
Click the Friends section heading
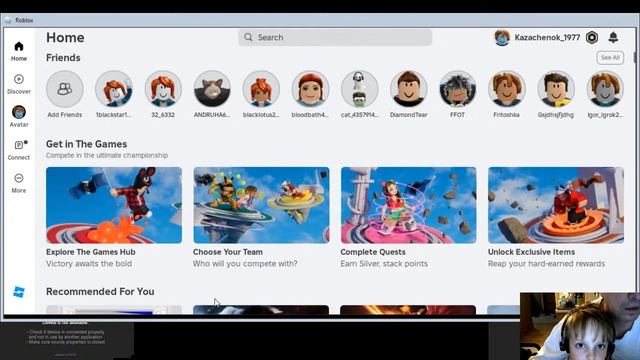click(x=63, y=58)
